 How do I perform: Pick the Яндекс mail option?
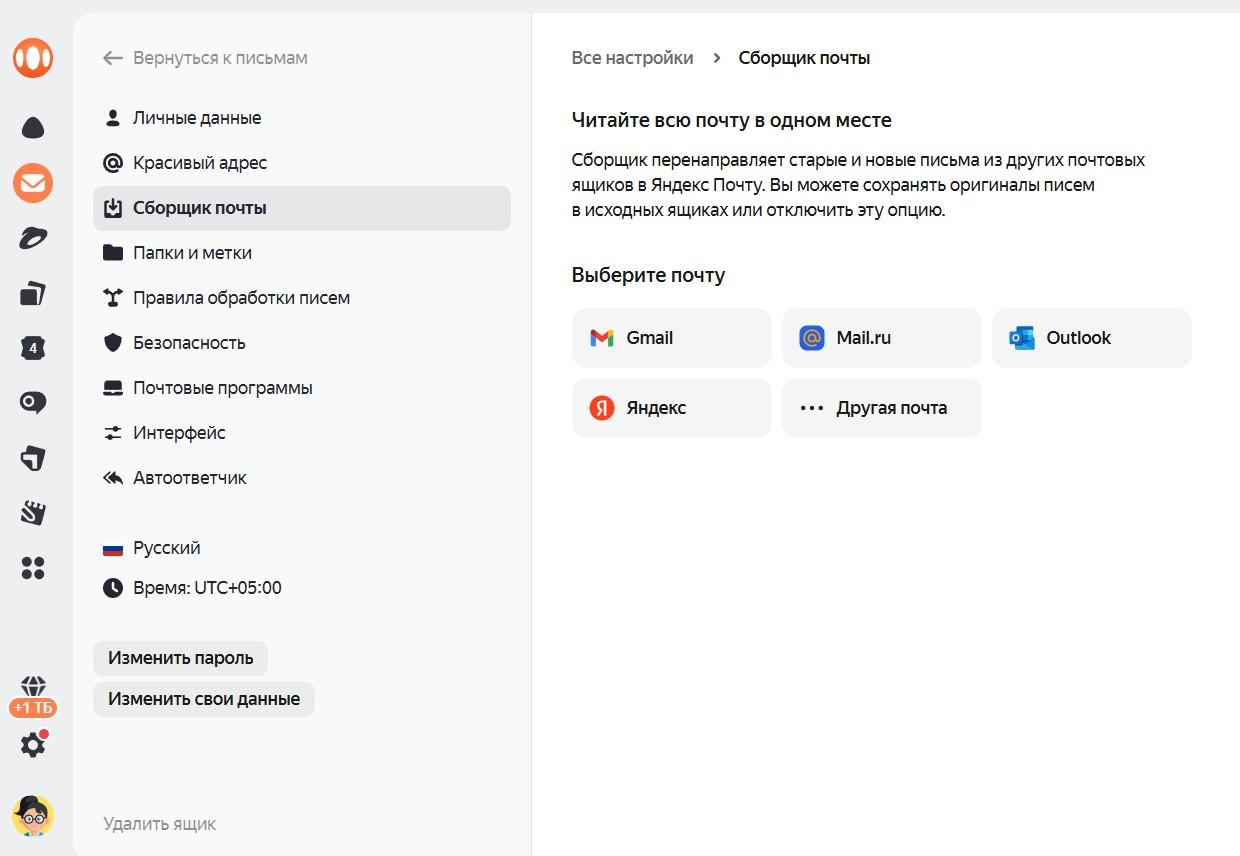(671, 408)
